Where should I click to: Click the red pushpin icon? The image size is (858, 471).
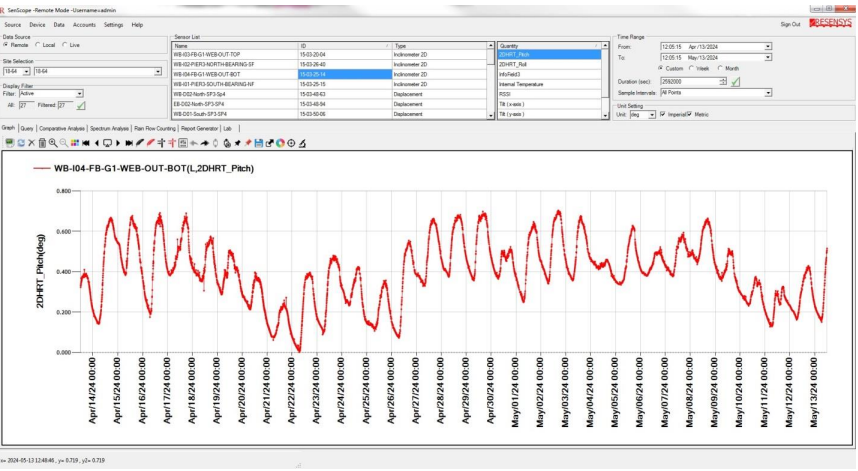(x=248, y=143)
